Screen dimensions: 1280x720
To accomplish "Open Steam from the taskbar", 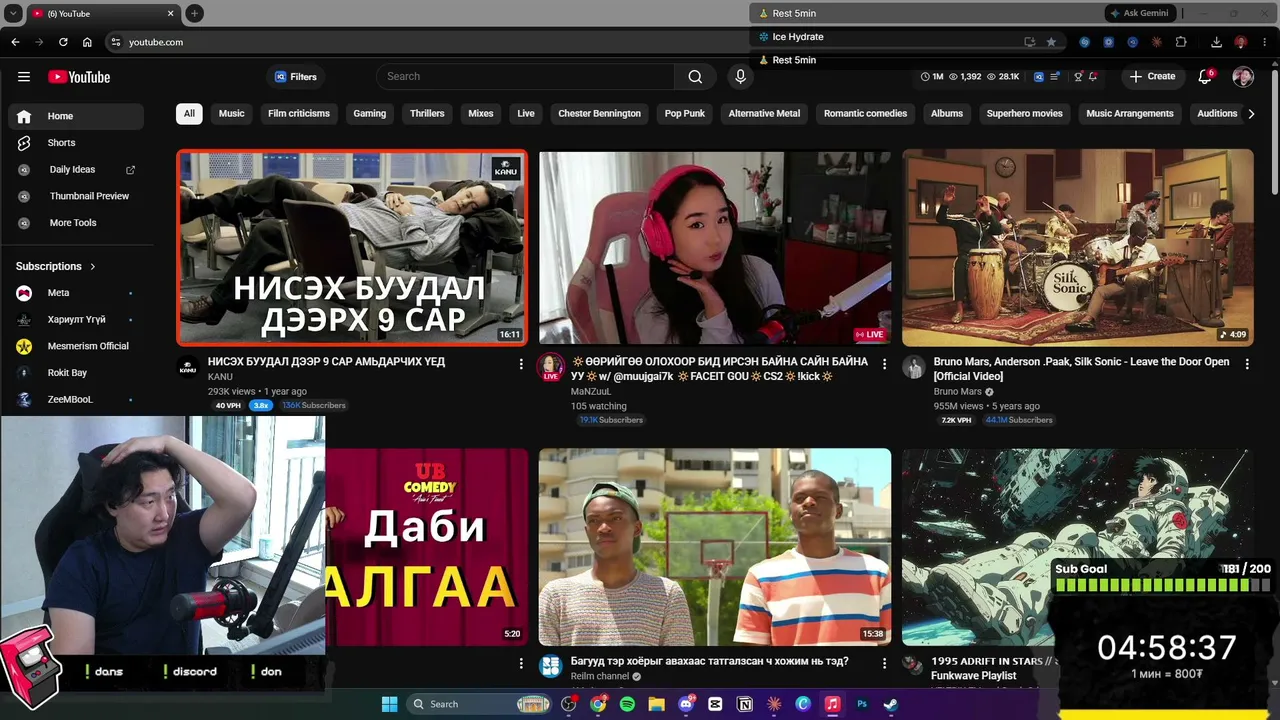I will 890,704.
